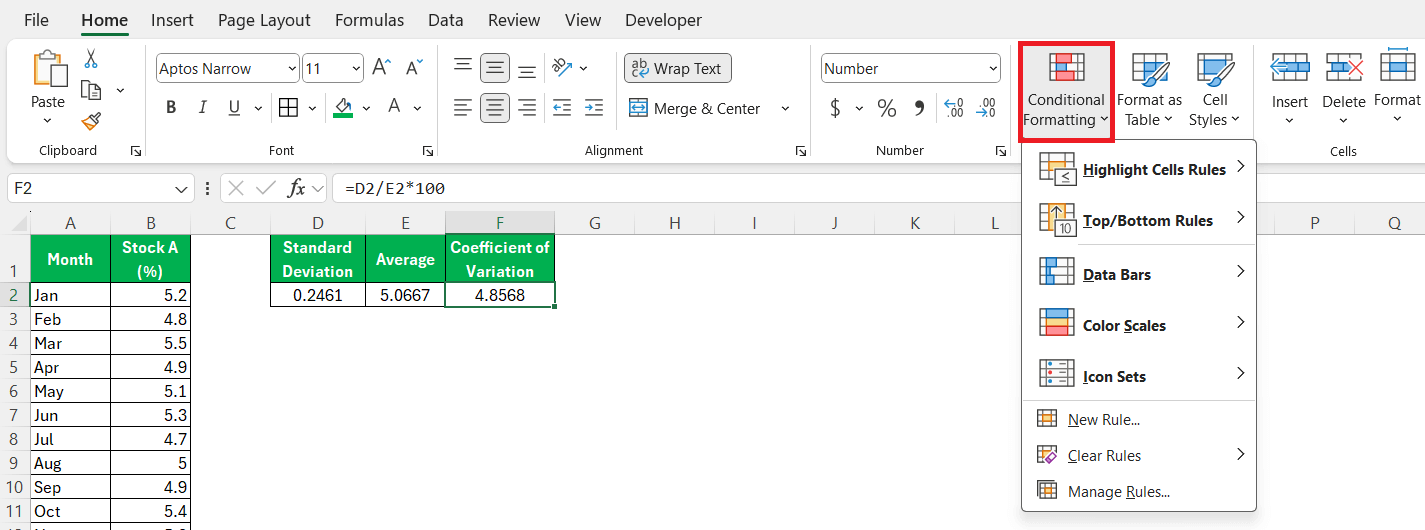
Task: Switch to the Page Layout tab
Action: pyautogui.click(x=264, y=20)
